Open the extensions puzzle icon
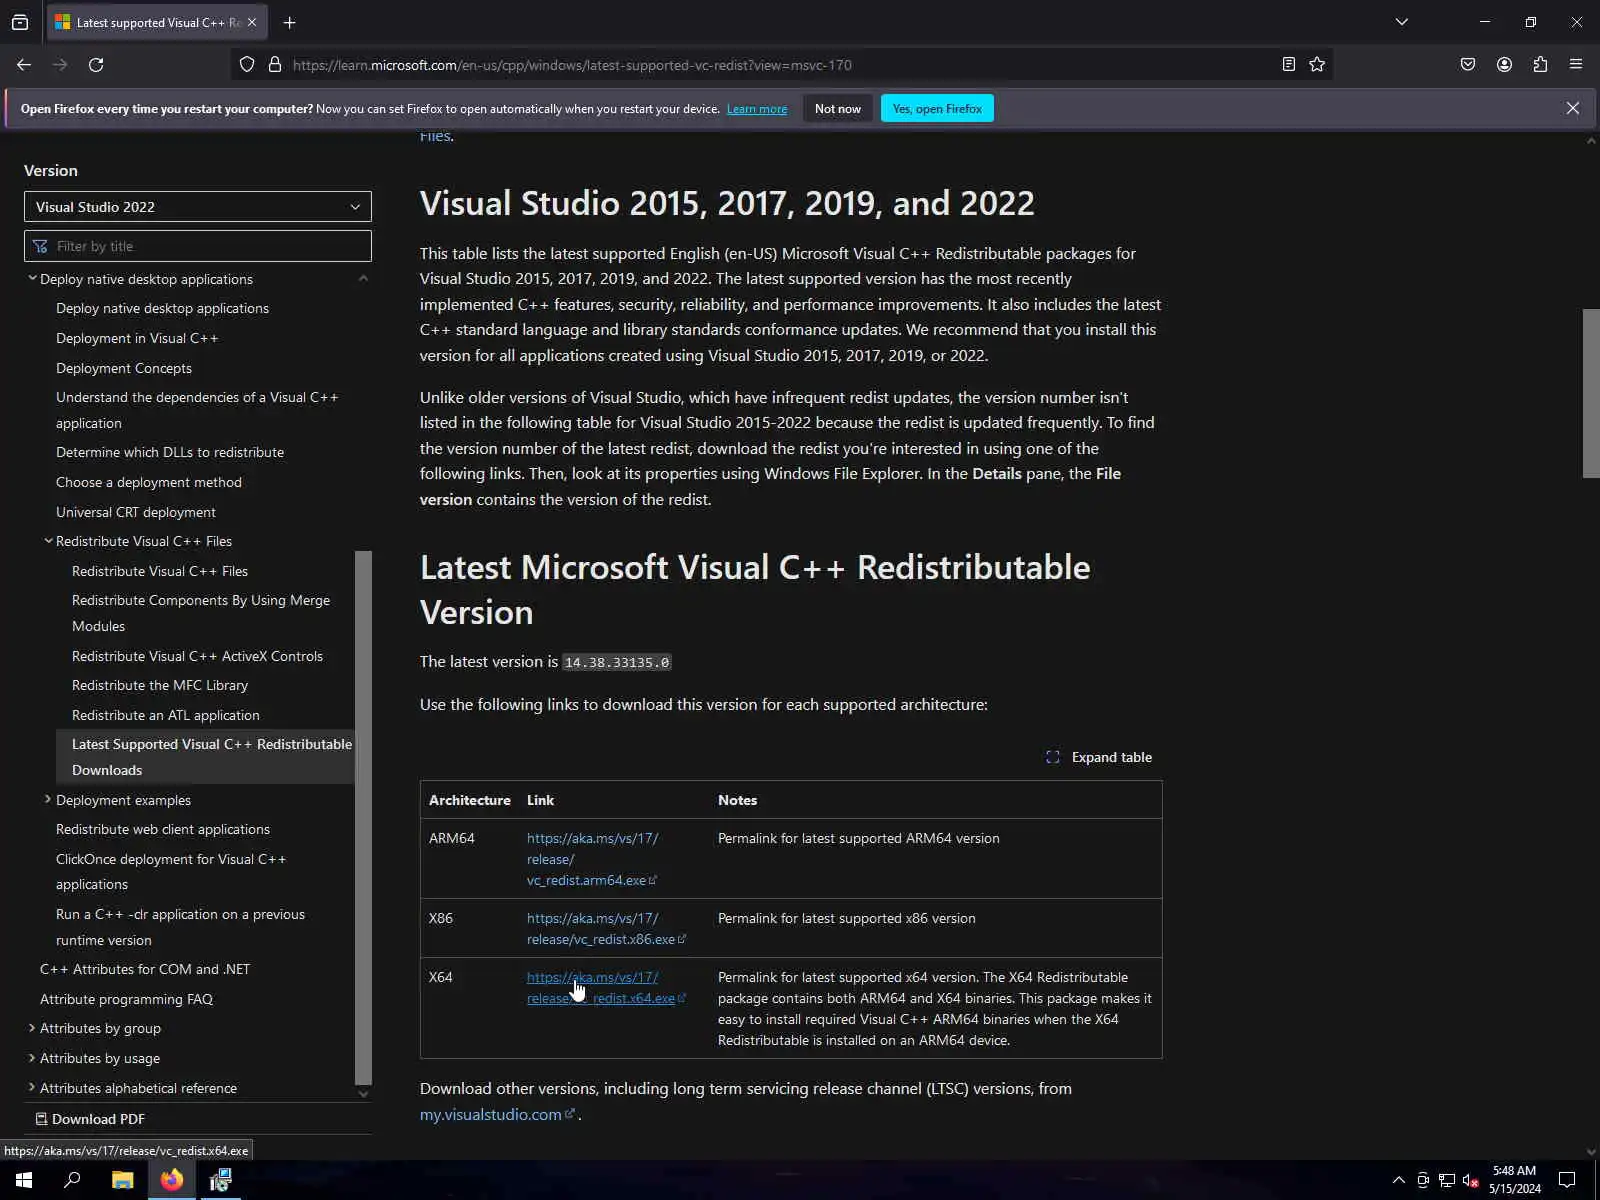Image resolution: width=1600 pixels, height=1200 pixels. coord(1540,65)
